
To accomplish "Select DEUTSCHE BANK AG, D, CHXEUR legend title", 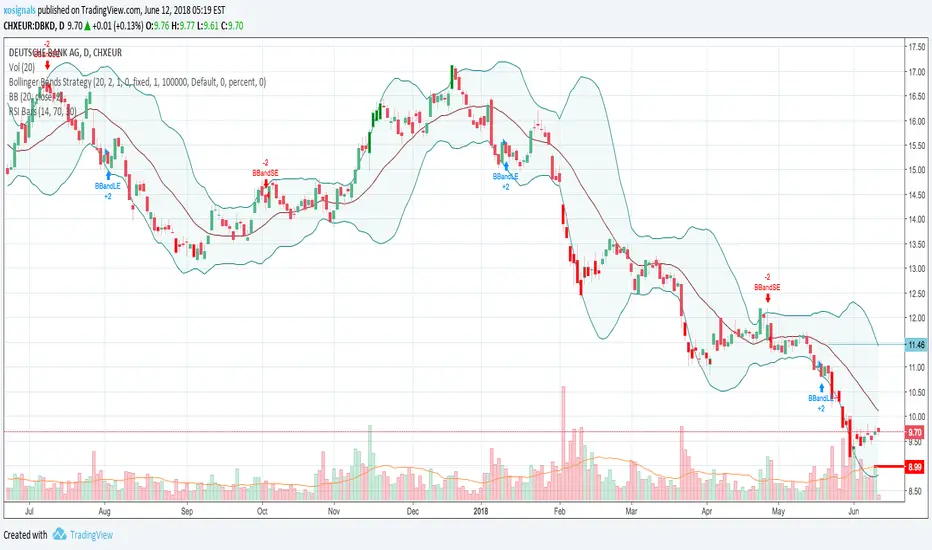I will click(65, 52).
